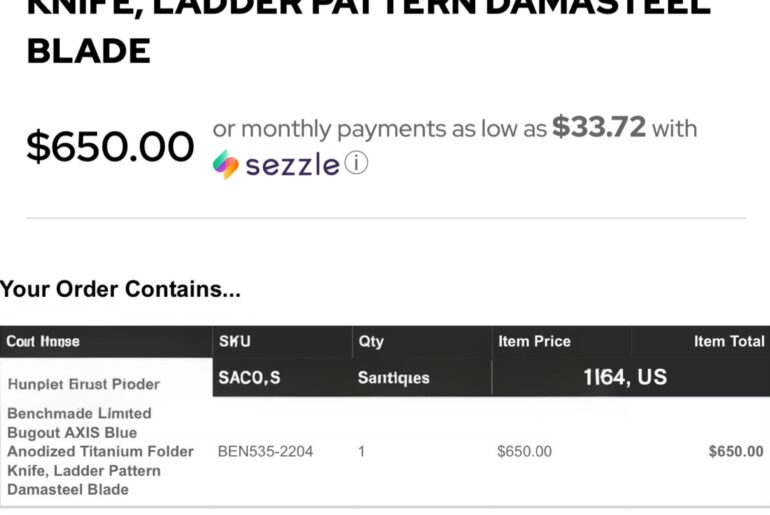
Task: Click the bold $650.00 item total
Action: [735, 452]
